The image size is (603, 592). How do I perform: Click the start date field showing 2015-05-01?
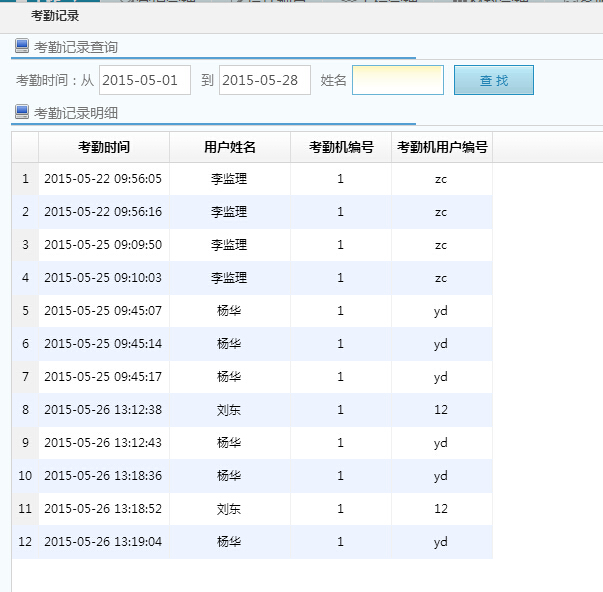pyautogui.click(x=145, y=80)
